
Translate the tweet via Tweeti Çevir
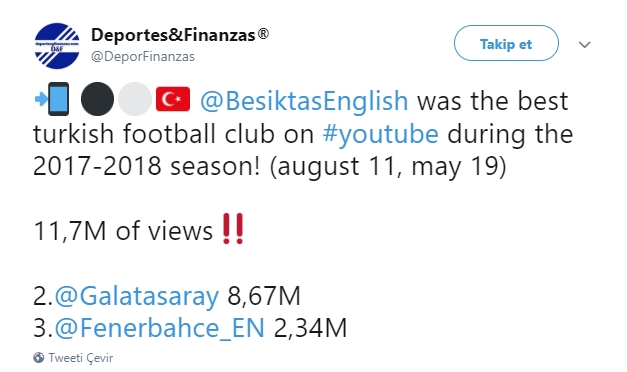point(80,358)
